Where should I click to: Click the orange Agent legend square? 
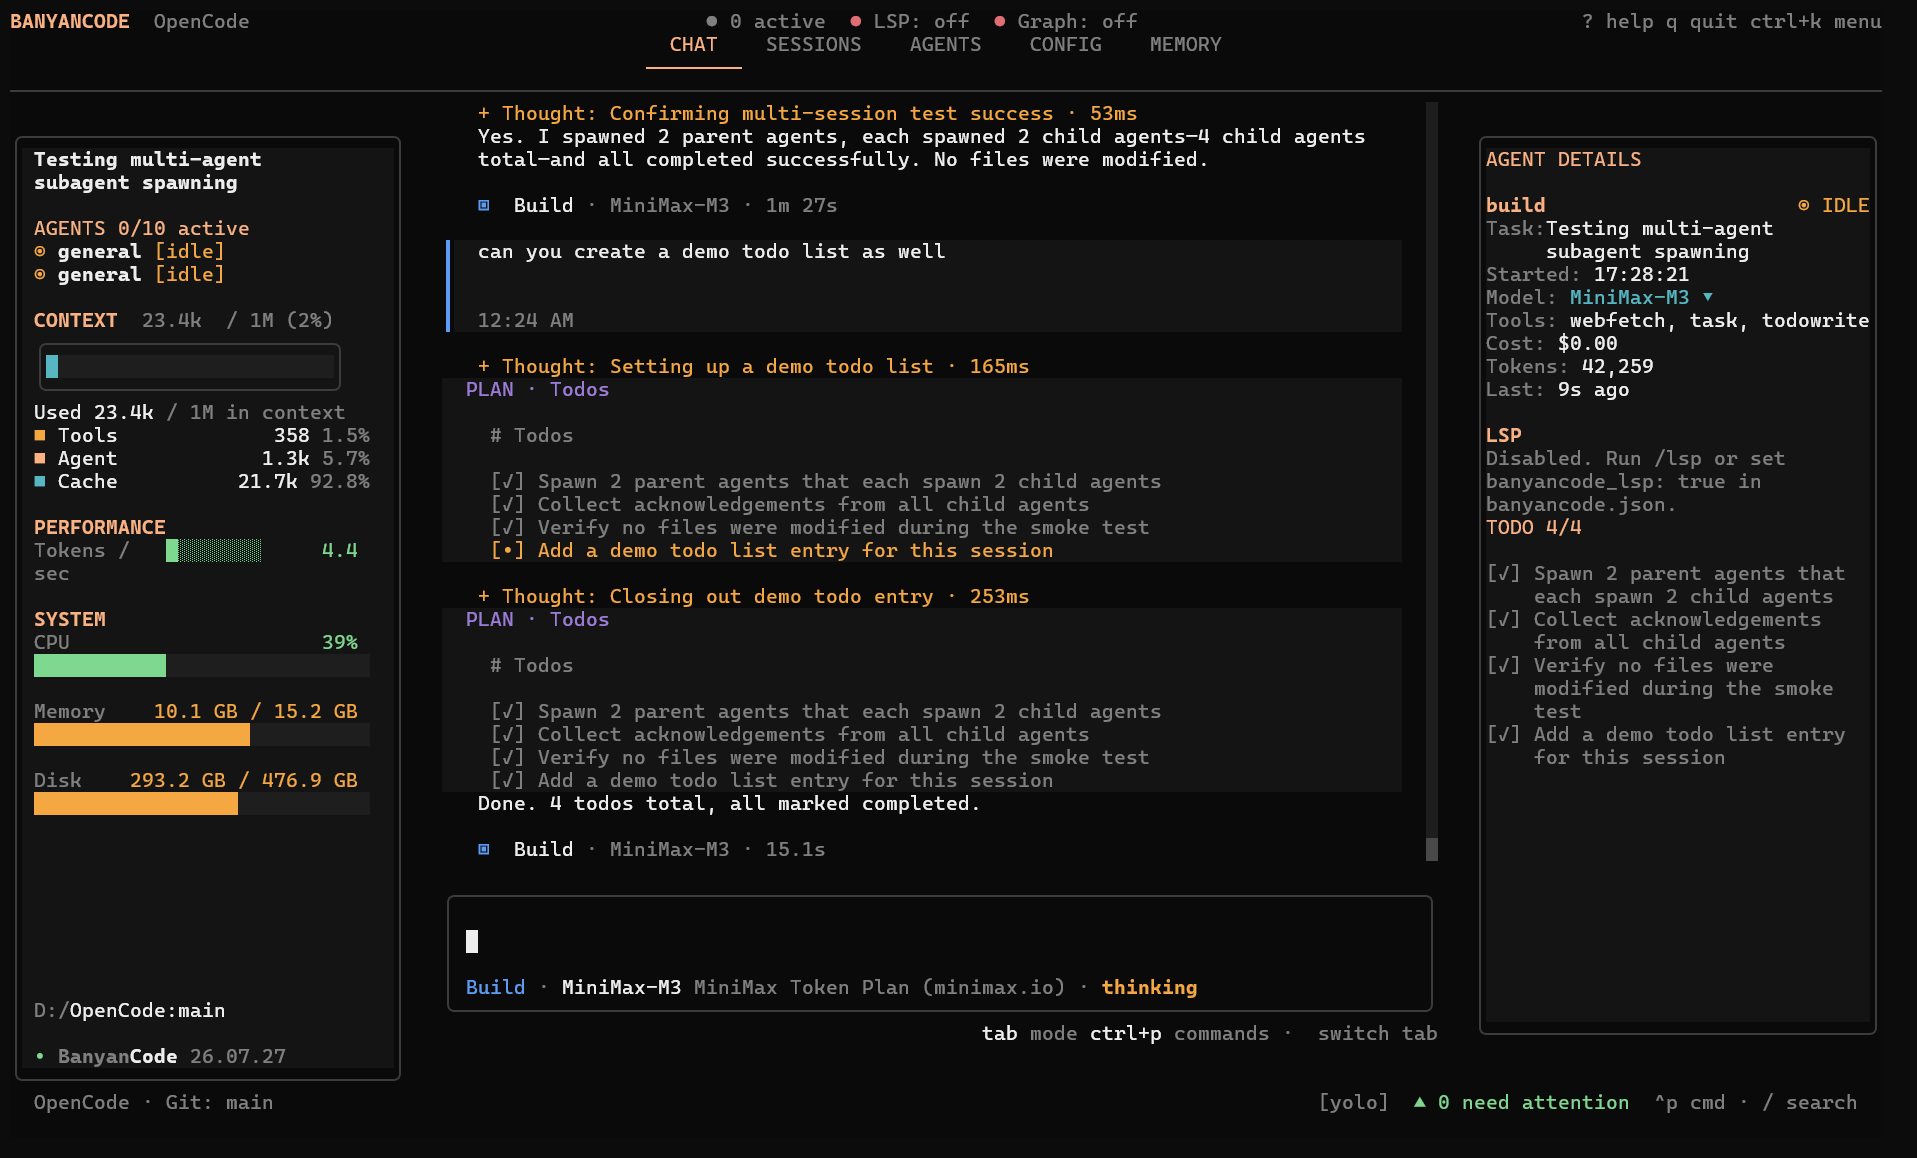pyautogui.click(x=40, y=458)
